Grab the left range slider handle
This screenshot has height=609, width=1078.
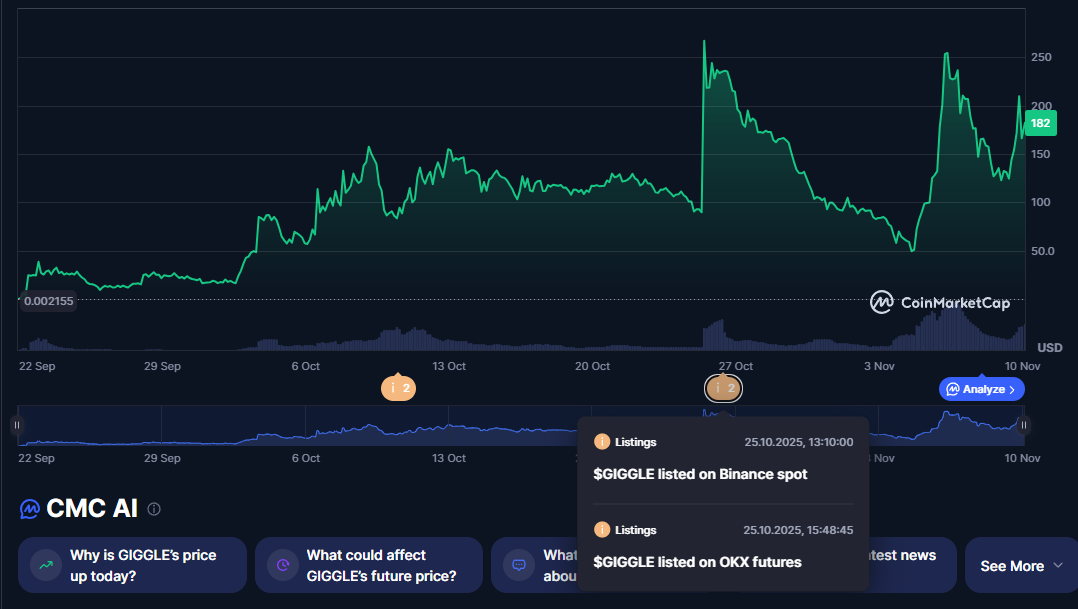(17, 425)
